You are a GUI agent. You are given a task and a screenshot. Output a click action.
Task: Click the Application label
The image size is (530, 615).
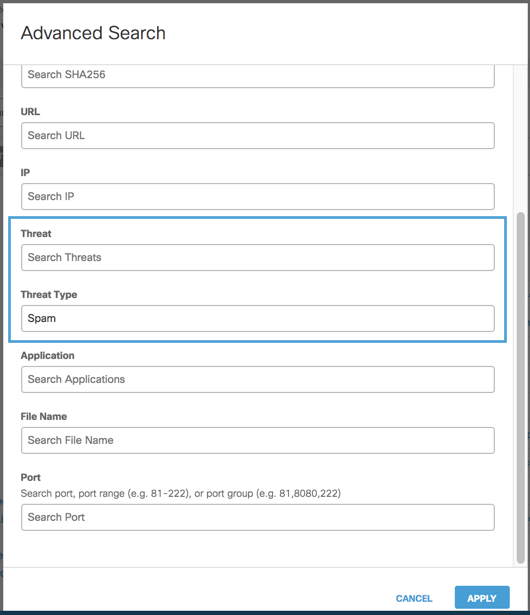click(47, 356)
